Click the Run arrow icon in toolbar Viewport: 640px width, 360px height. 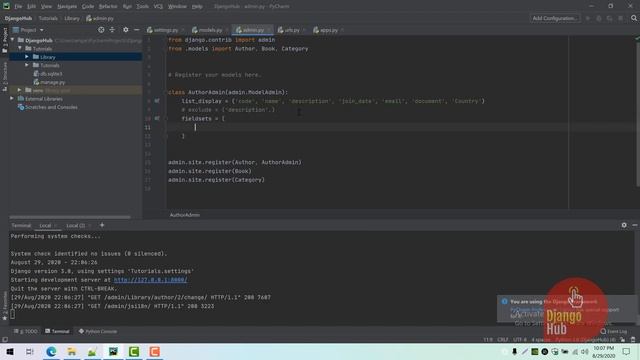(x=588, y=18)
